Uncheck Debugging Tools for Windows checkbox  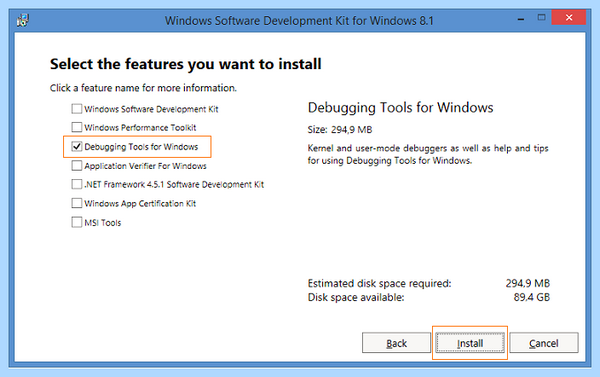coord(77,146)
